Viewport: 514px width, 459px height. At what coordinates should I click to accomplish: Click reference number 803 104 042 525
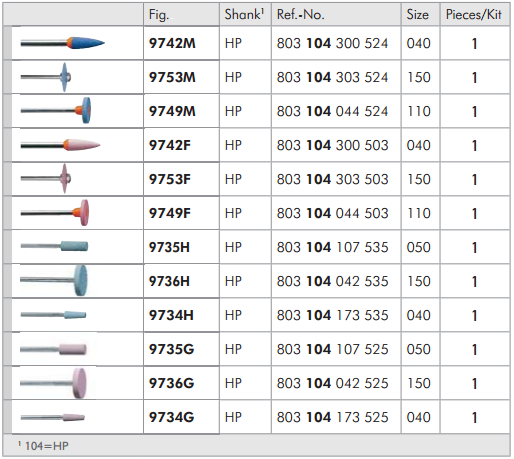coord(332,383)
